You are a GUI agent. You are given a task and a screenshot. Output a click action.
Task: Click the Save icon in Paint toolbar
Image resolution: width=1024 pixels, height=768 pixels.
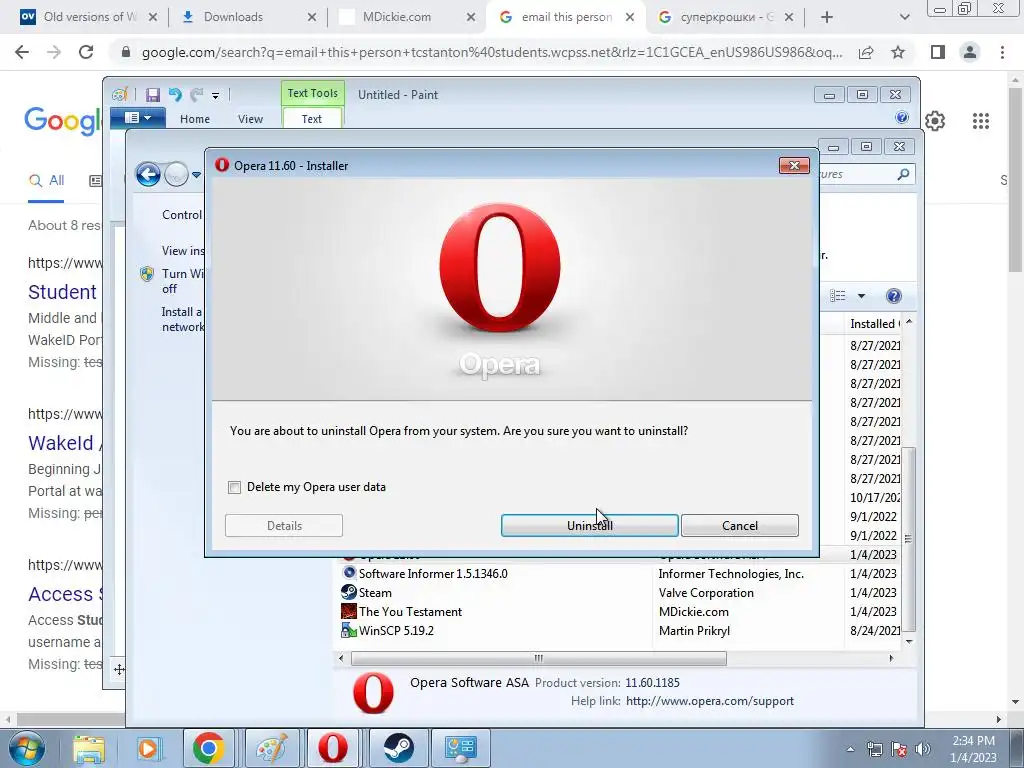[x=153, y=95]
